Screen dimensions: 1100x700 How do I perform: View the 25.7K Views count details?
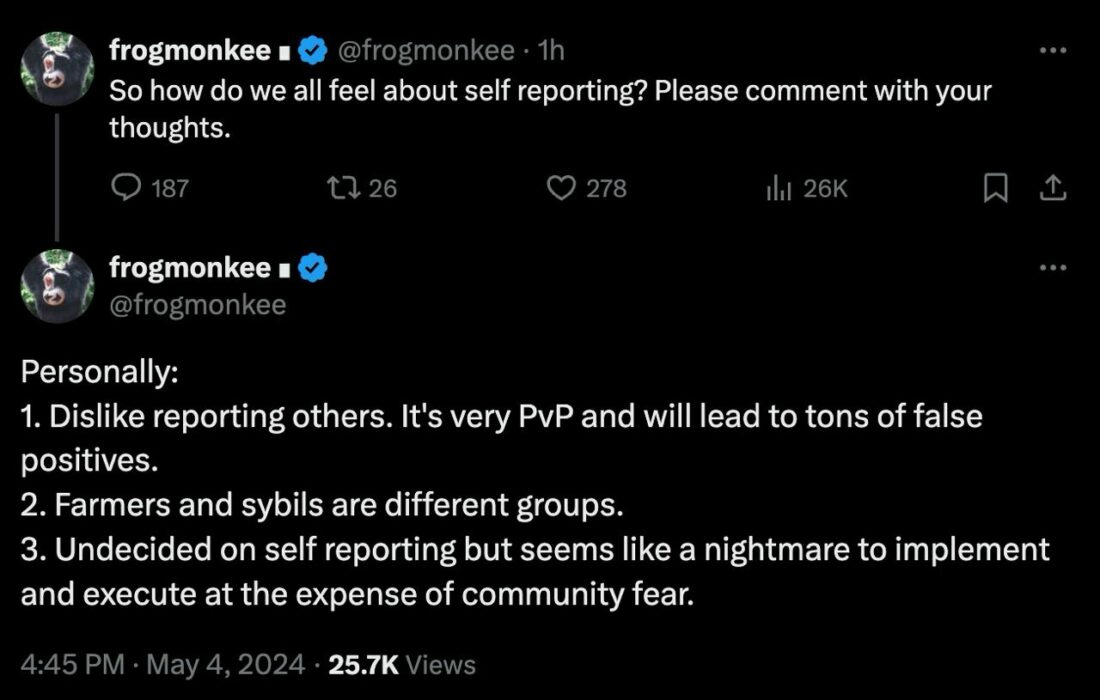coord(402,664)
